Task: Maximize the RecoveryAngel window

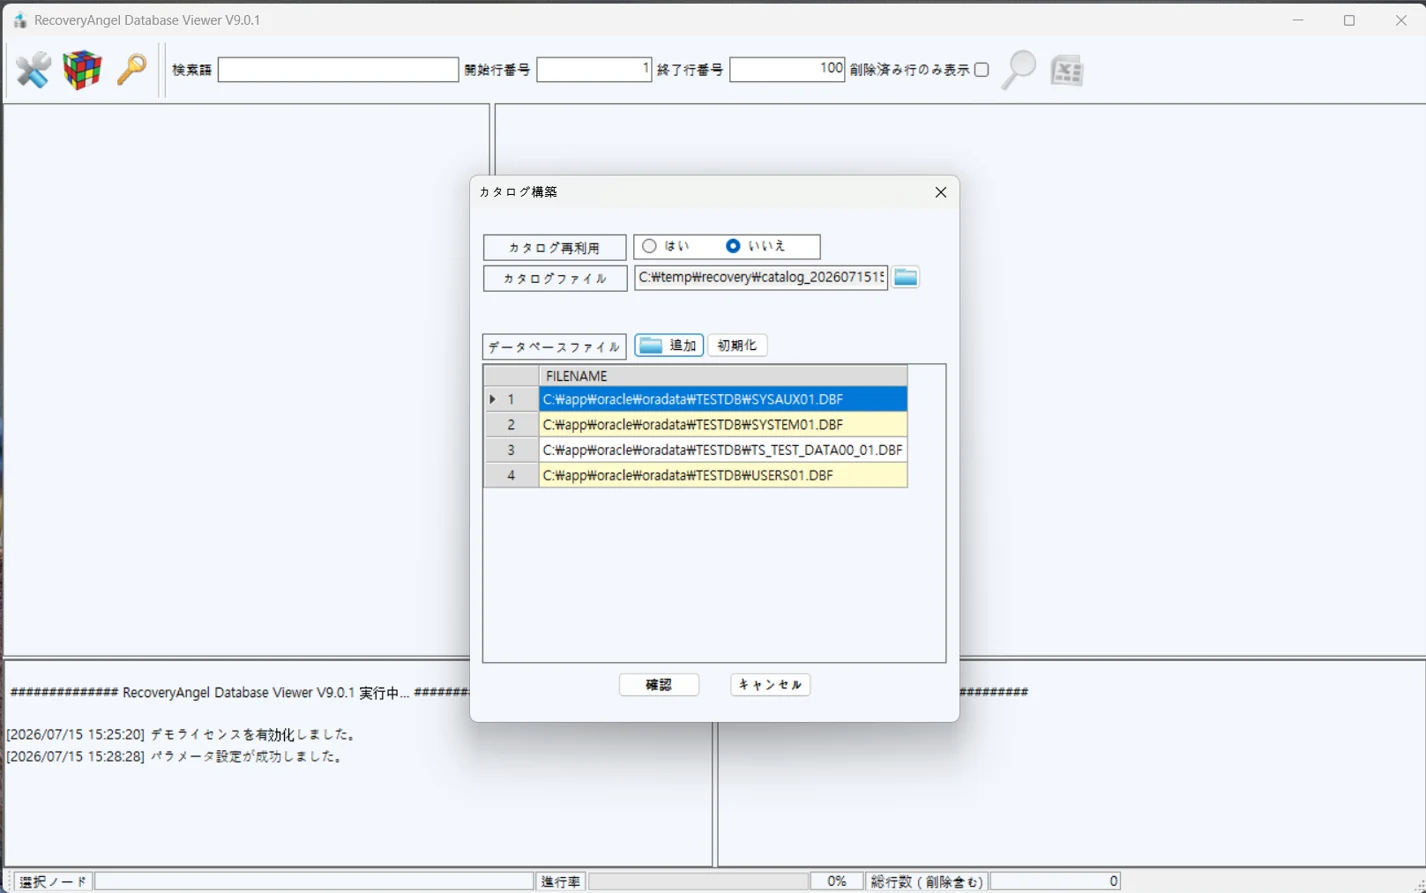Action: pyautogui.click(x=1349, y=20)
